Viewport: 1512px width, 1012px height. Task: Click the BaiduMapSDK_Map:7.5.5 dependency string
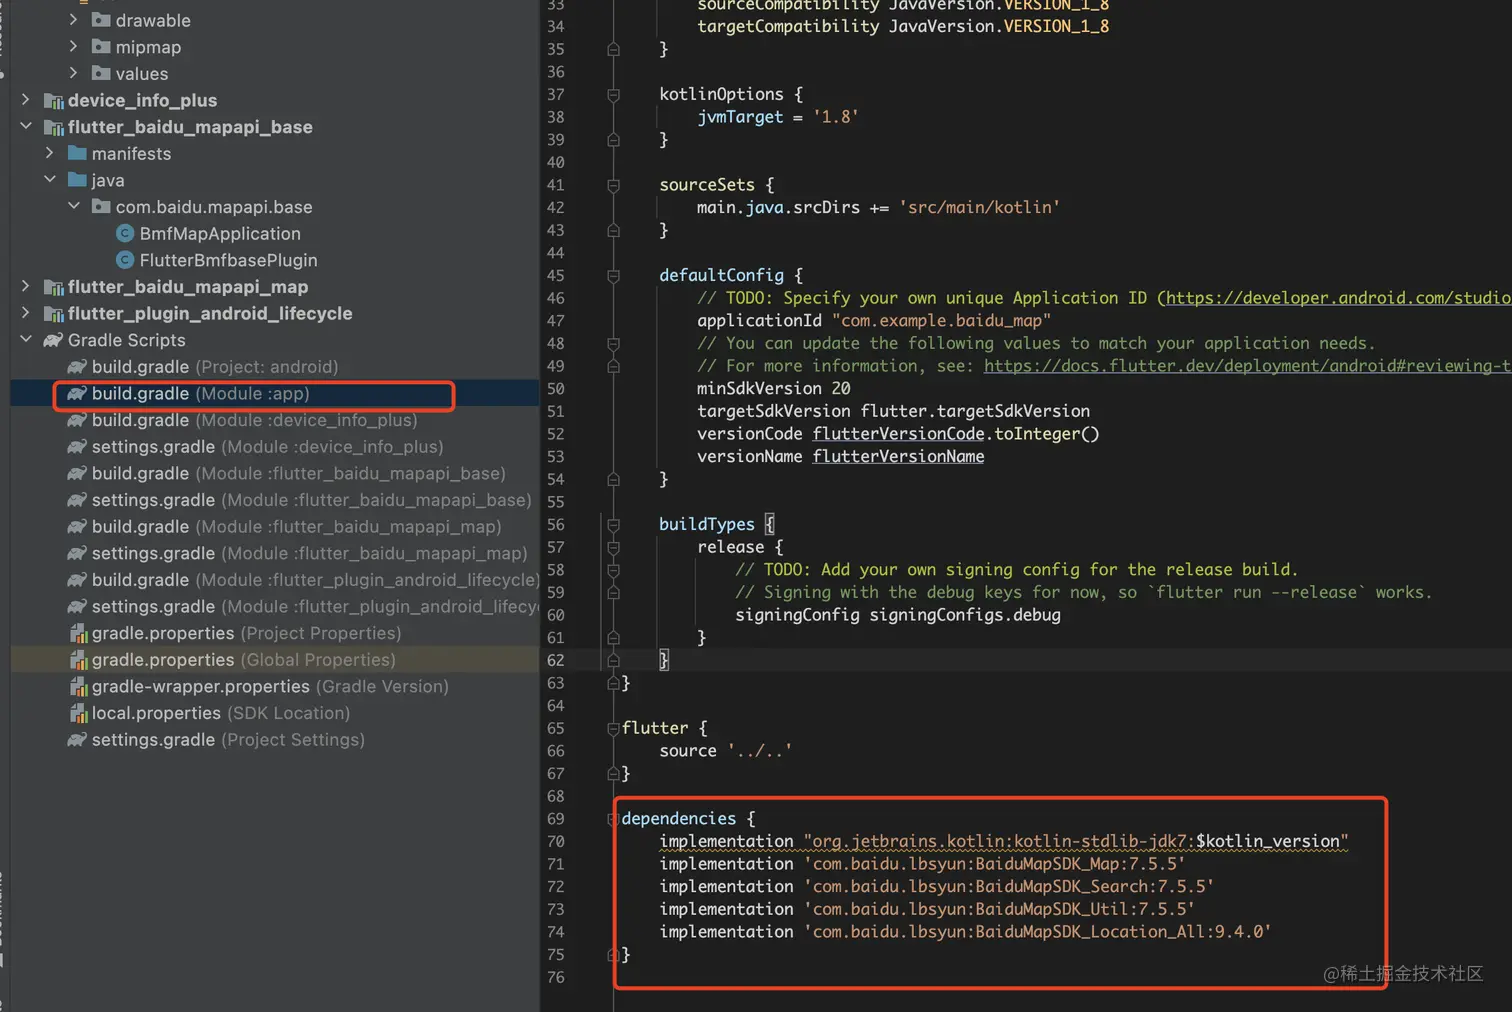[x=994, y=863]
